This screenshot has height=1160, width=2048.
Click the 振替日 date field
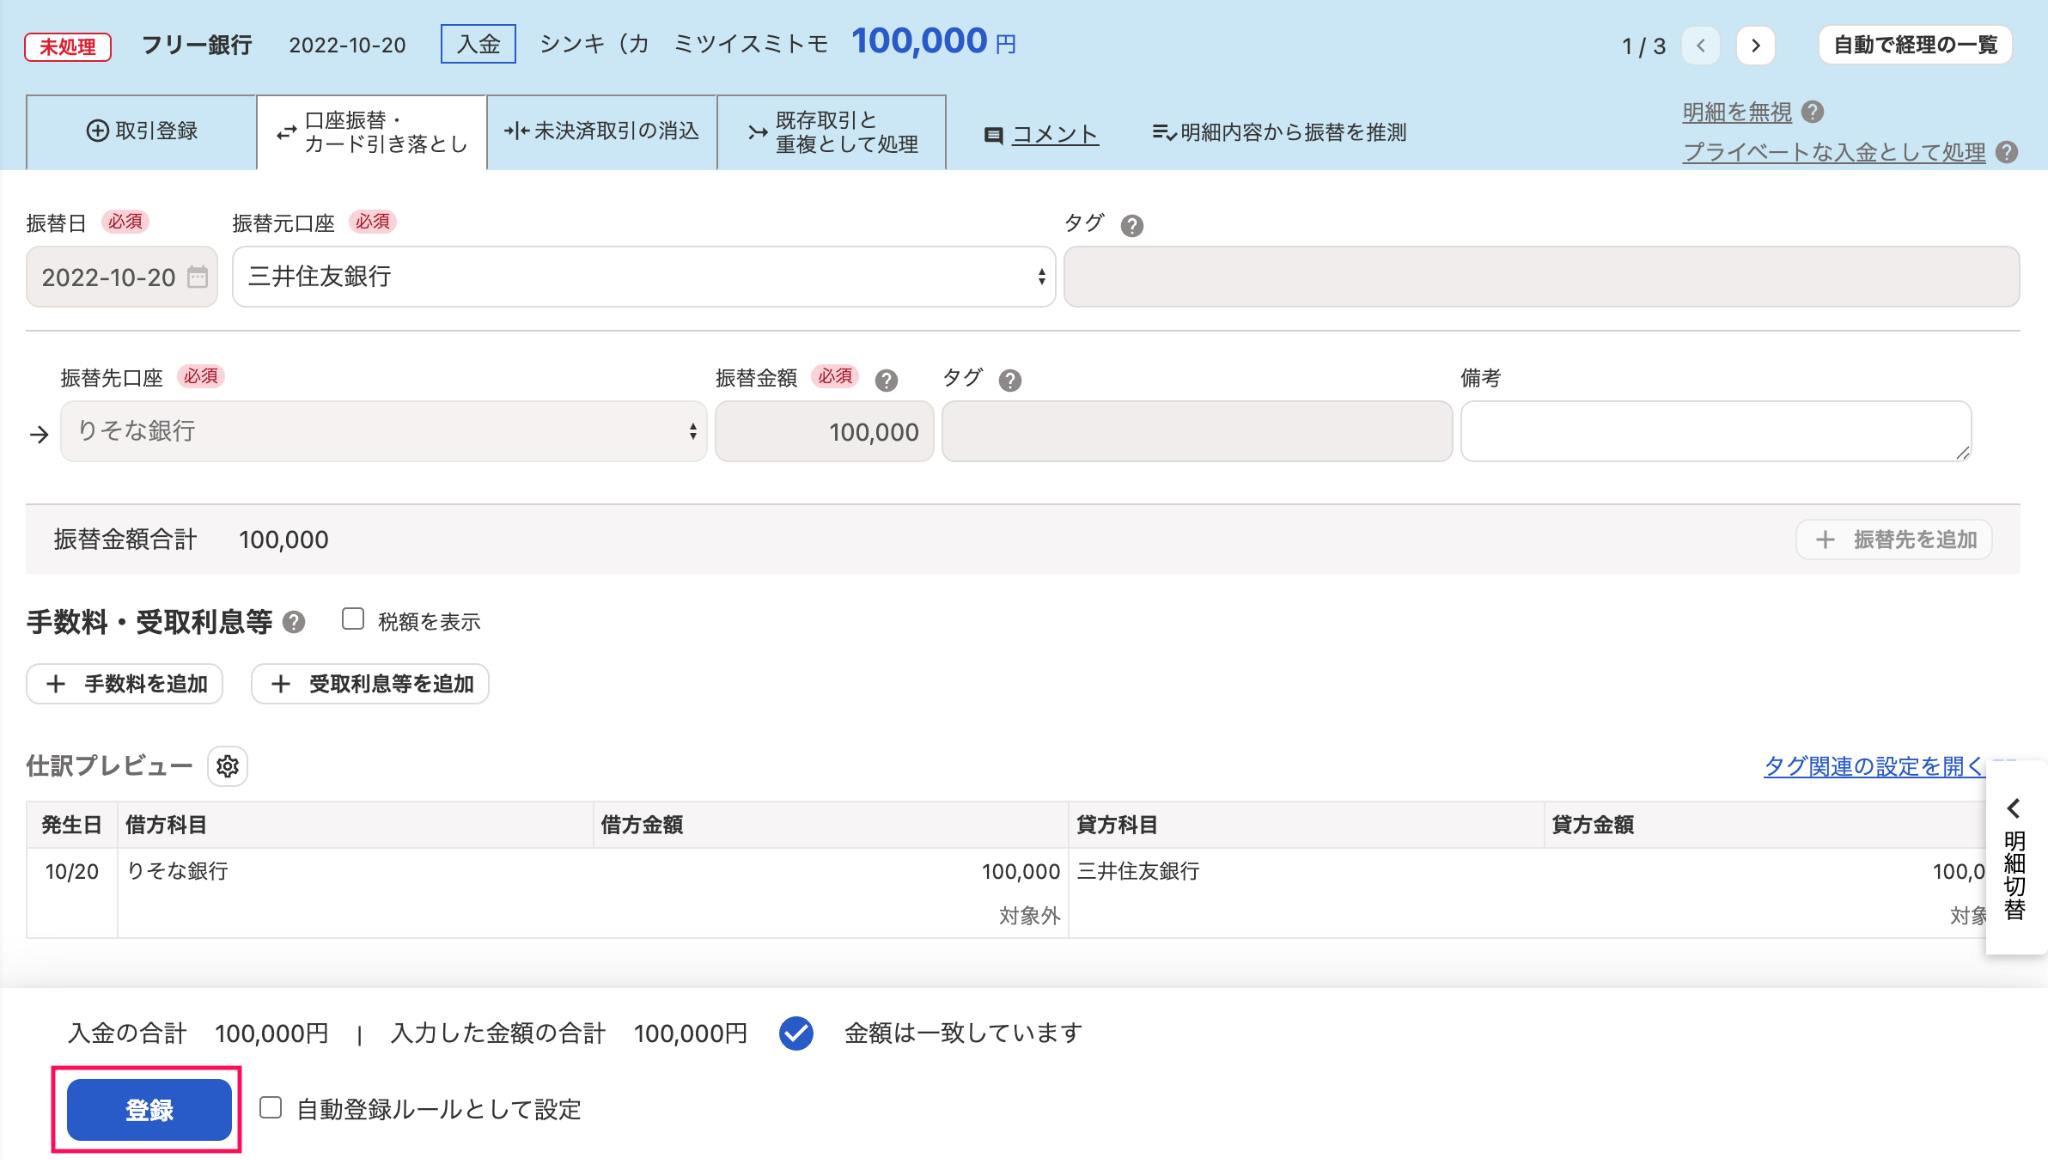(122, 277)
